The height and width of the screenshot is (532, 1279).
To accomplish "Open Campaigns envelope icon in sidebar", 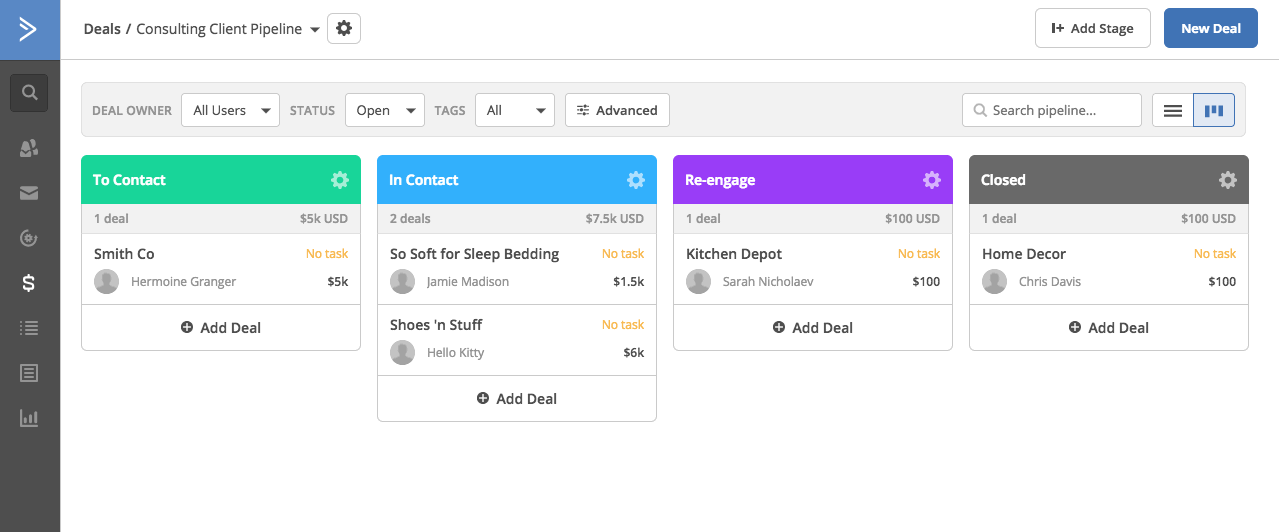I will tap(29, 193).
